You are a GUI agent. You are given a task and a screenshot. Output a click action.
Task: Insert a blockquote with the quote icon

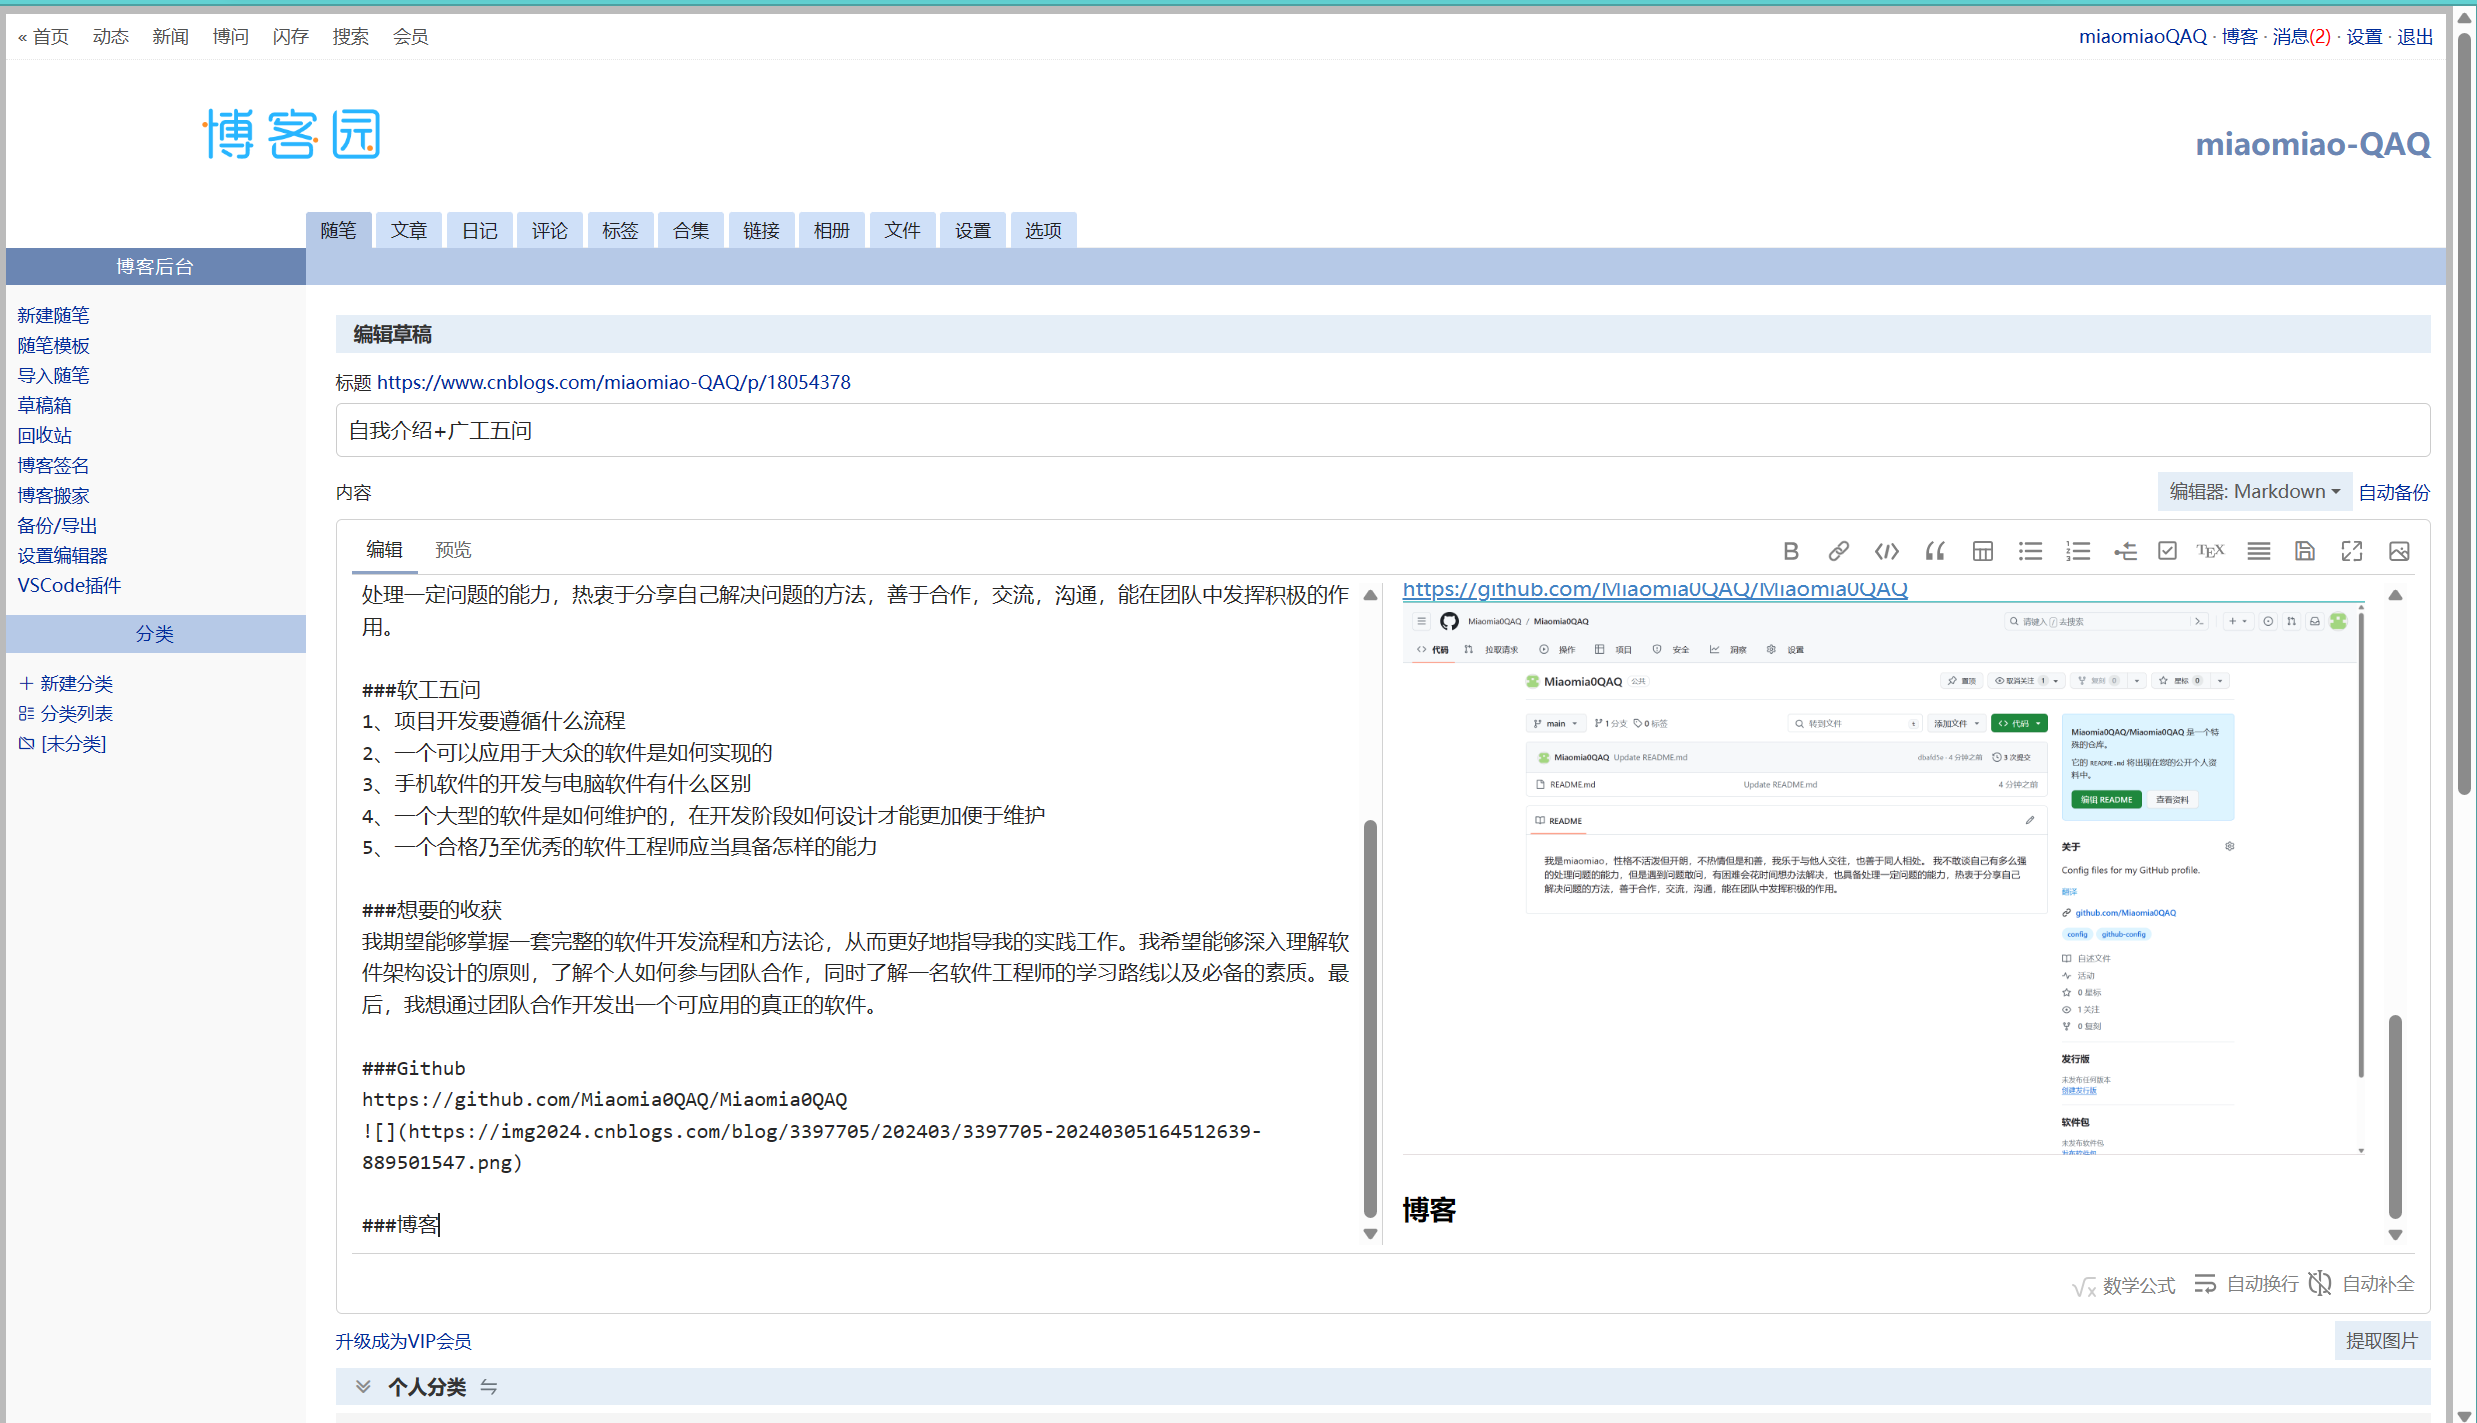click(1935, 551)
